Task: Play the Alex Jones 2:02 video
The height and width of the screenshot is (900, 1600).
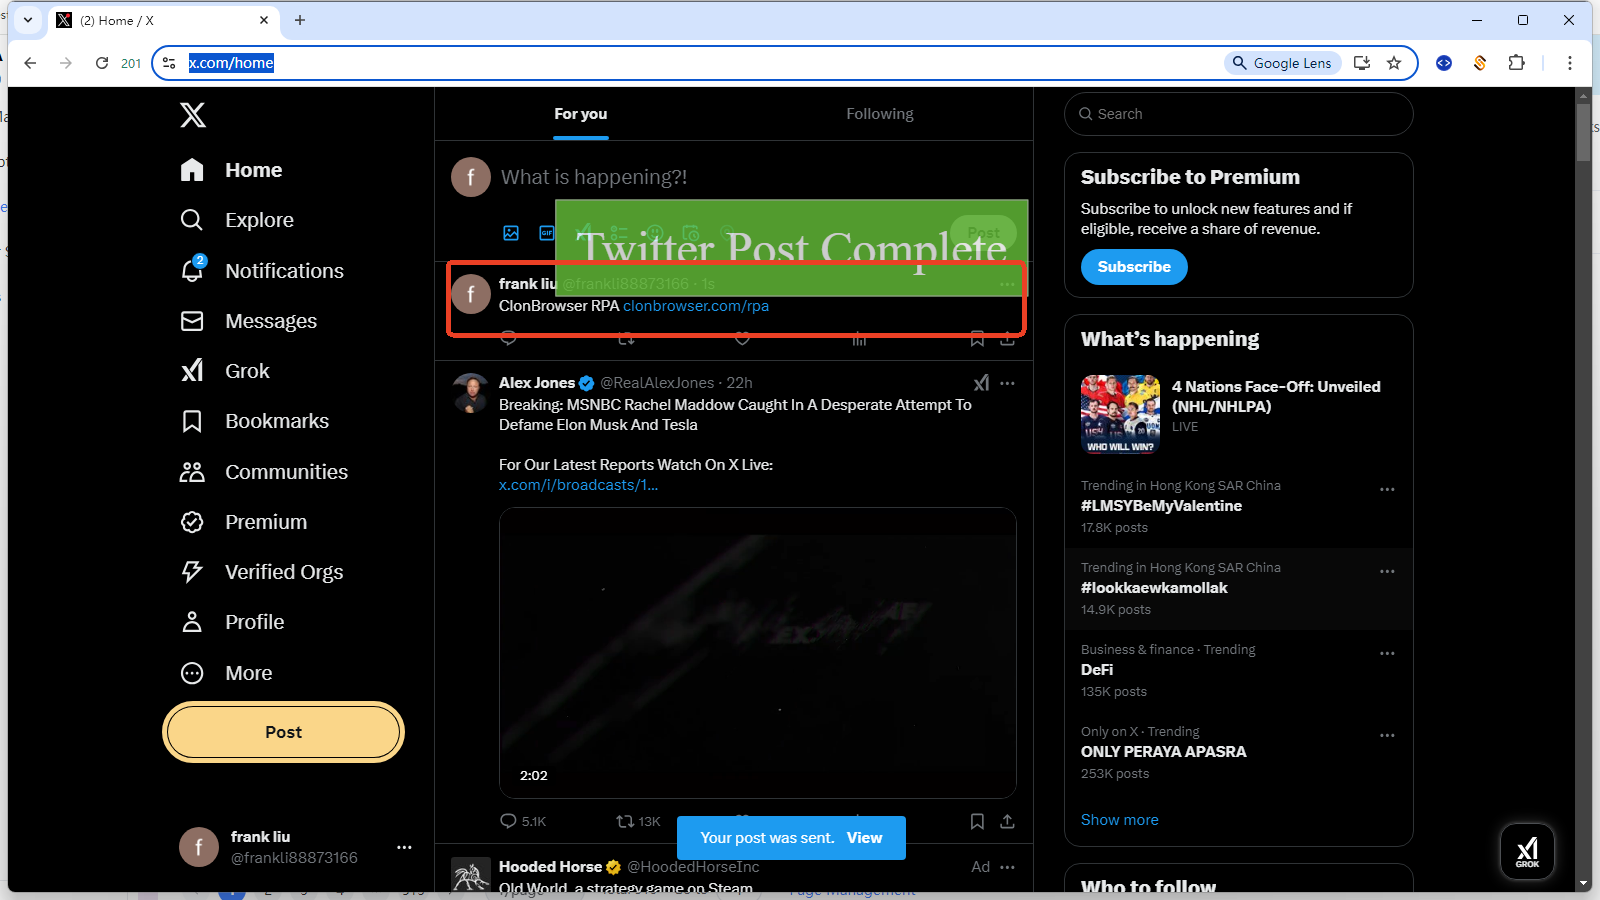Action: (x=758, y=653)
